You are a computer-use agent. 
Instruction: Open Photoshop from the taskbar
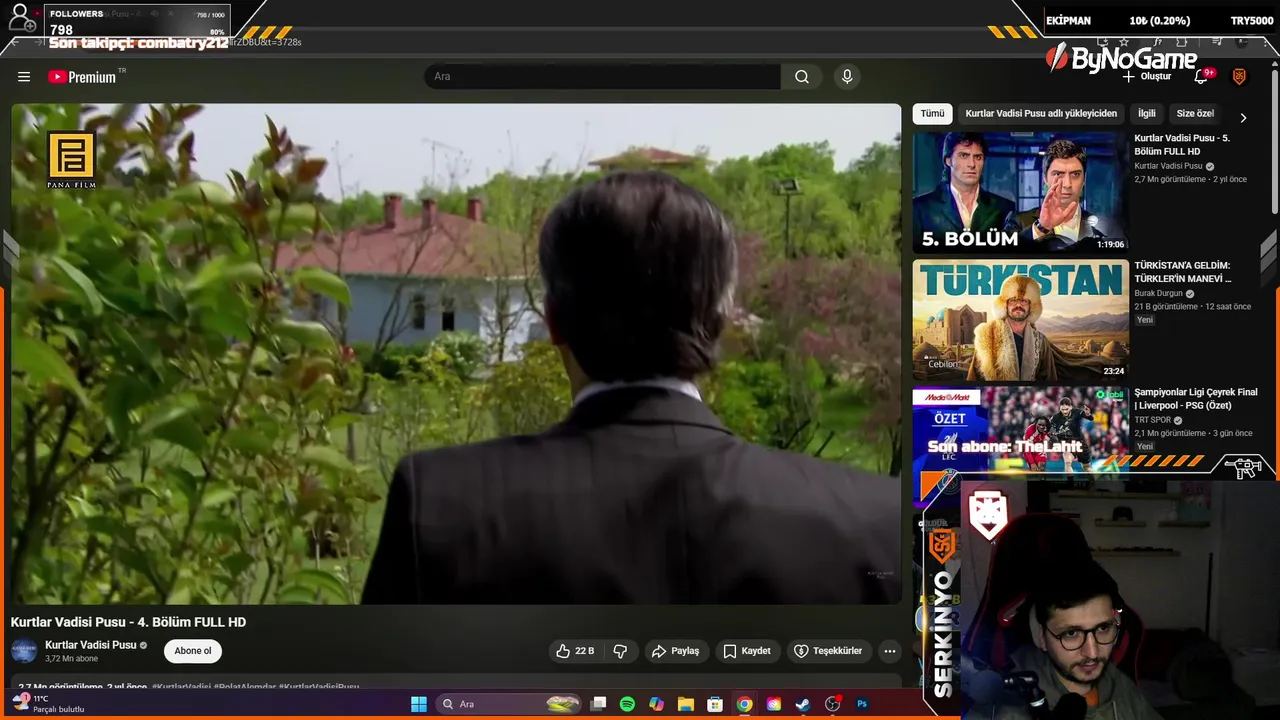(862, 704)
